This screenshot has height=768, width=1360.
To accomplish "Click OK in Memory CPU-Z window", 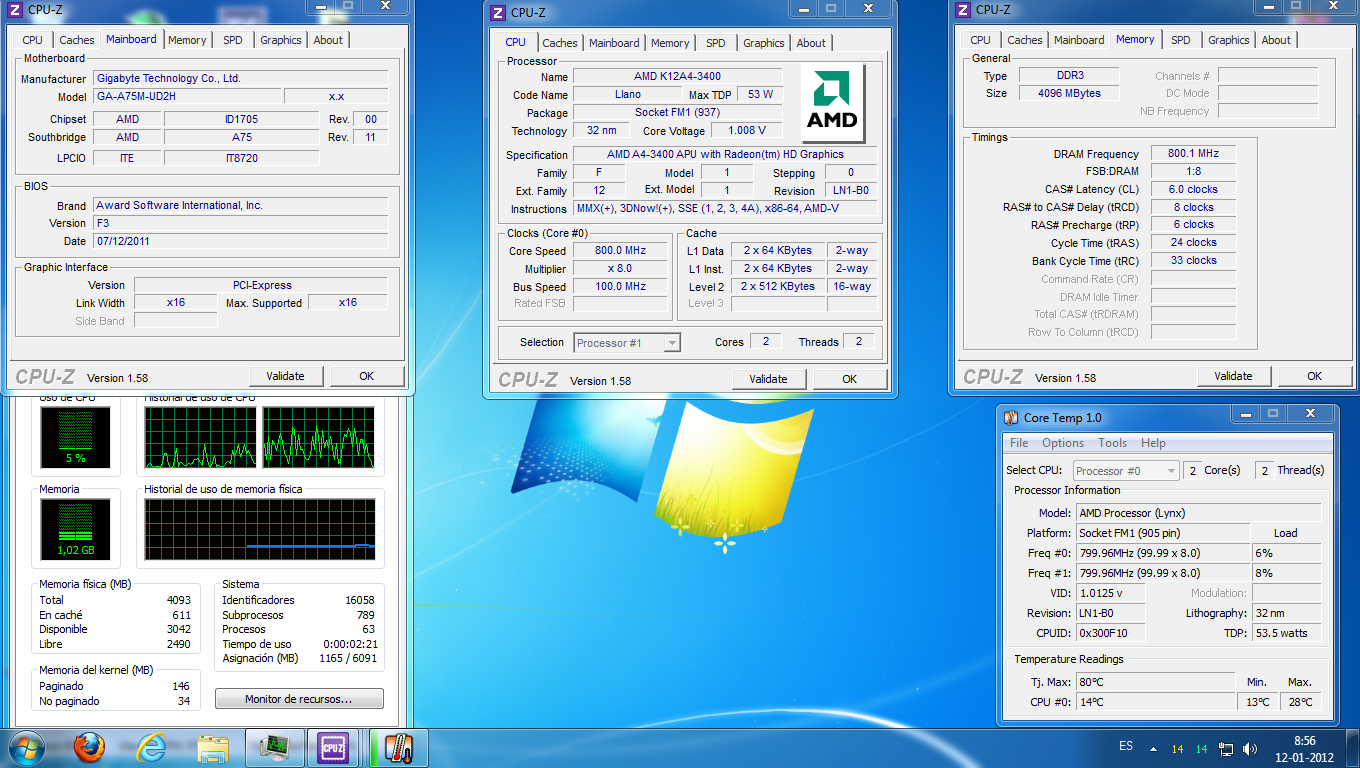I will pos(1315,376).
